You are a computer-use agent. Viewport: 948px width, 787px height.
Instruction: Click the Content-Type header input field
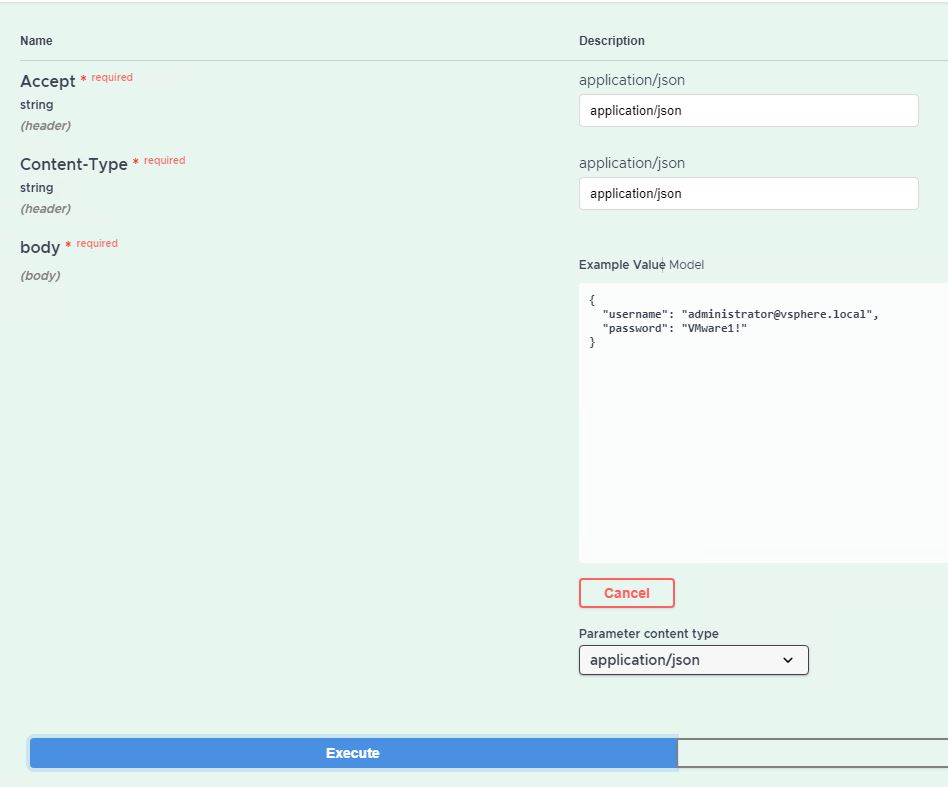pyautogui.click(x=748, y=194)
